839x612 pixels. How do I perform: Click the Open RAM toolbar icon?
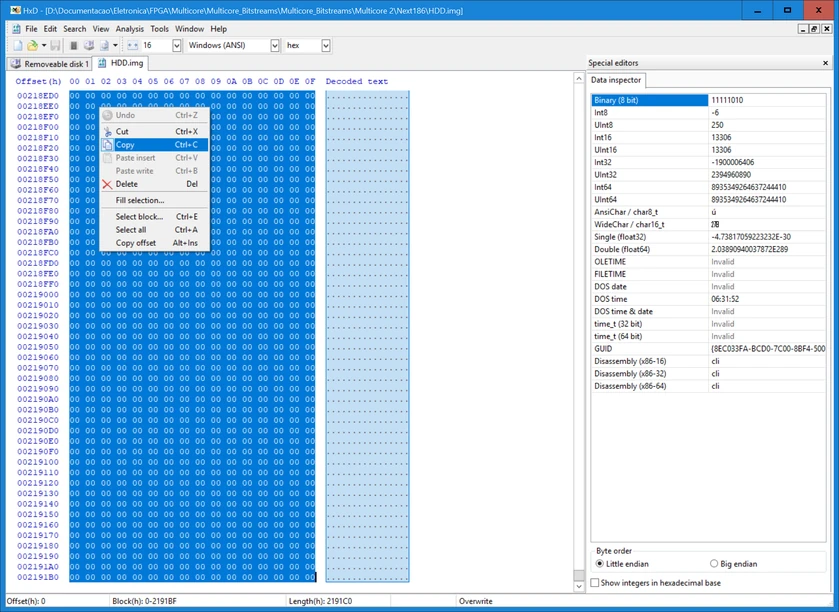[73, 46]
